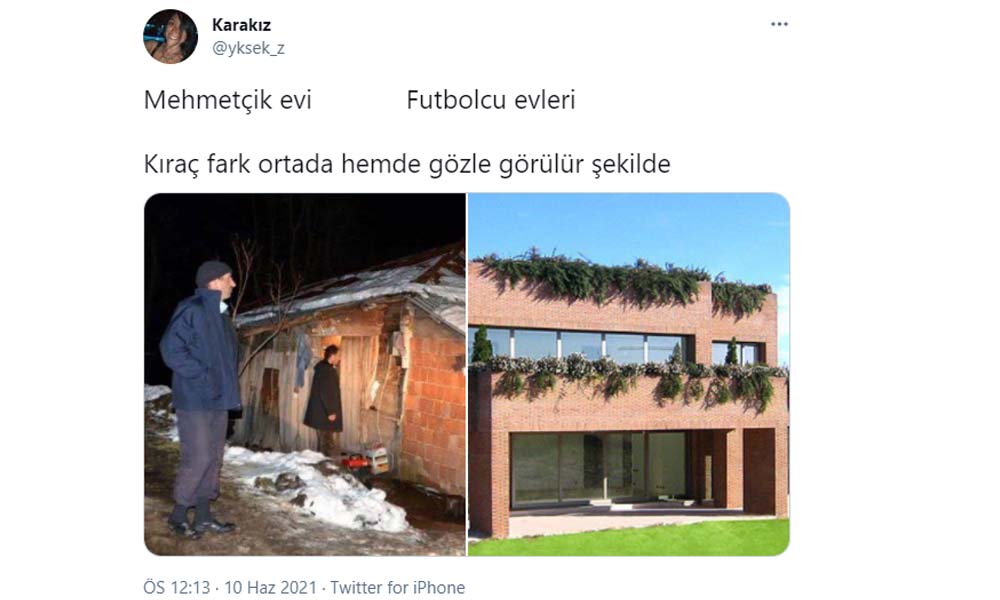Open the right photo of the brick villa
Viewport: 1000px width, 600px height.
[629, 374]
